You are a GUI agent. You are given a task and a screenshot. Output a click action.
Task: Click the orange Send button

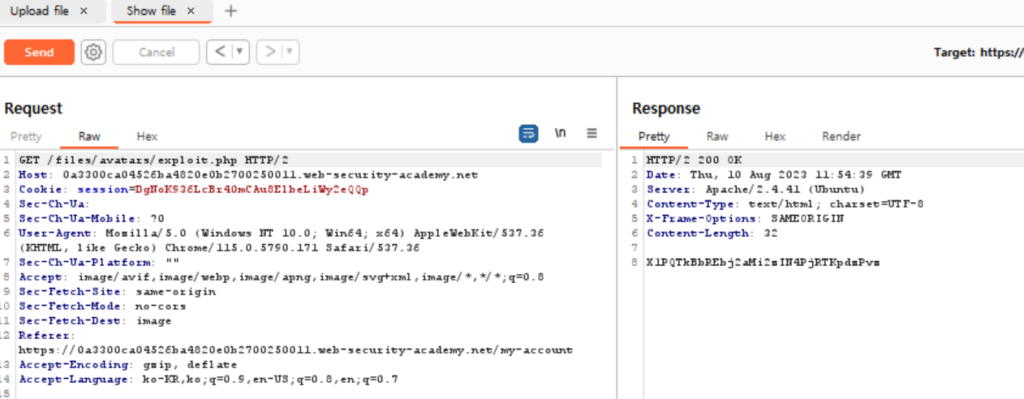[39, 52]
